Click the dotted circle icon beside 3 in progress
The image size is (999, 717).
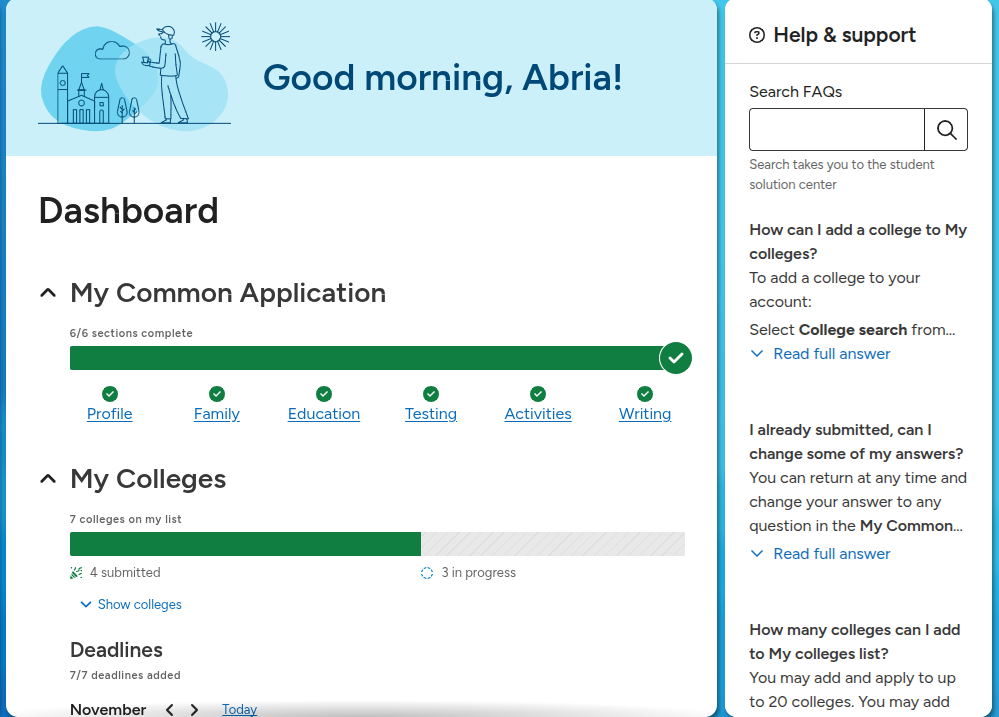tap(427, 573)
